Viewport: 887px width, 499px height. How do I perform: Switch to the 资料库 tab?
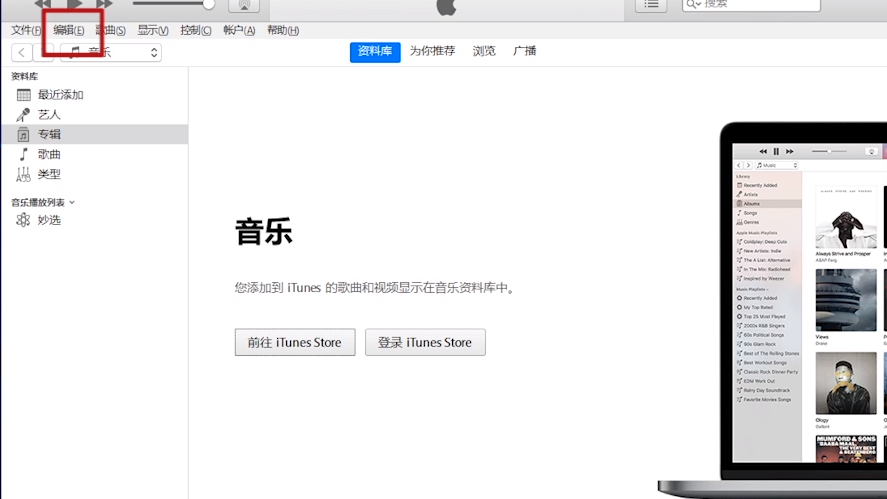click(375, 51)
